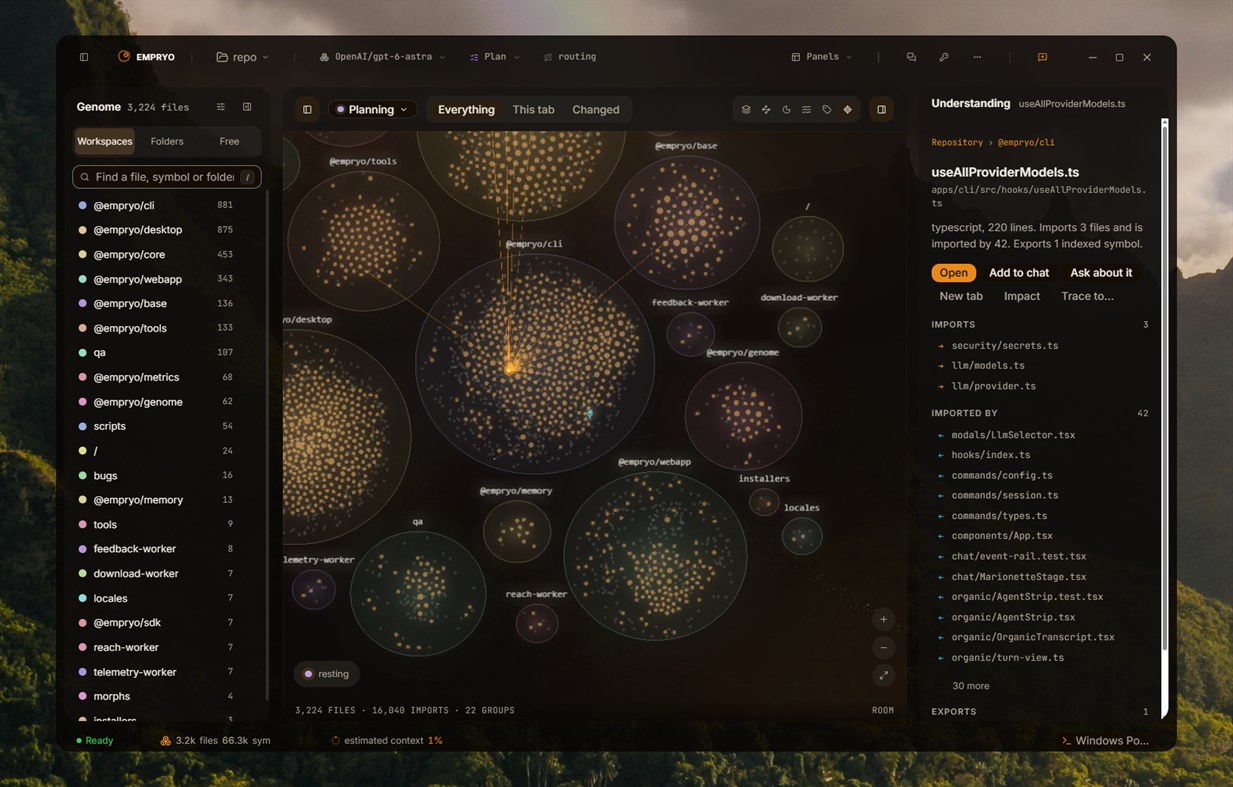Zoom out the graph with minus button
Screen dimensions: 1233x787
point(883,648)
